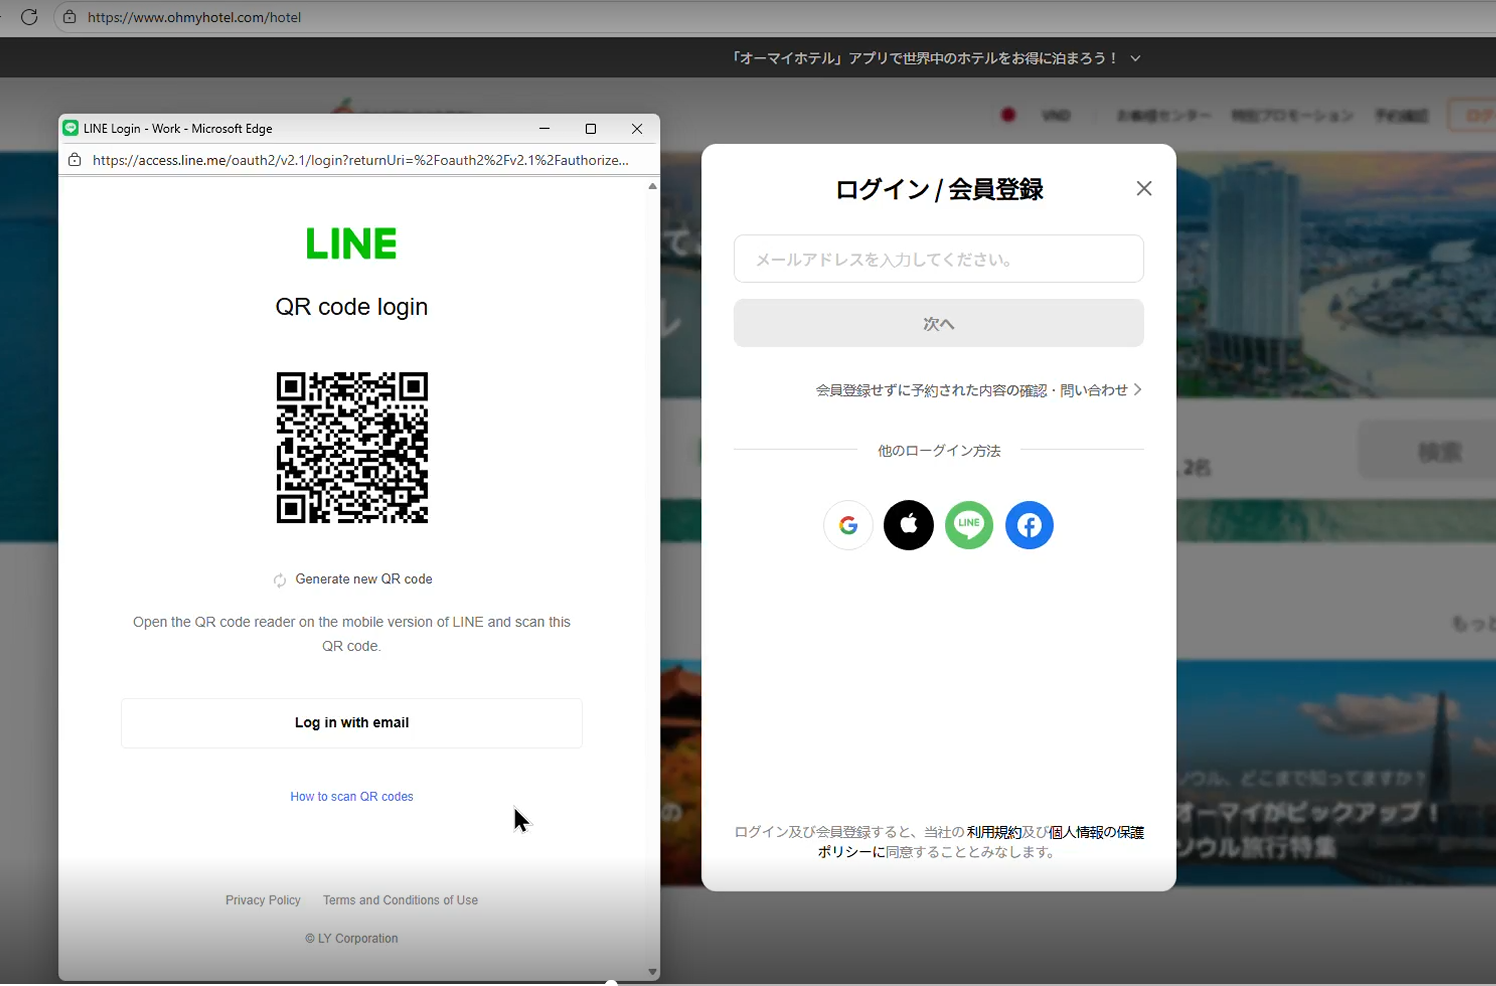Click the lock icon in LINE Login address bar
Screen dimensions: 1496x986
click(74, 160)
